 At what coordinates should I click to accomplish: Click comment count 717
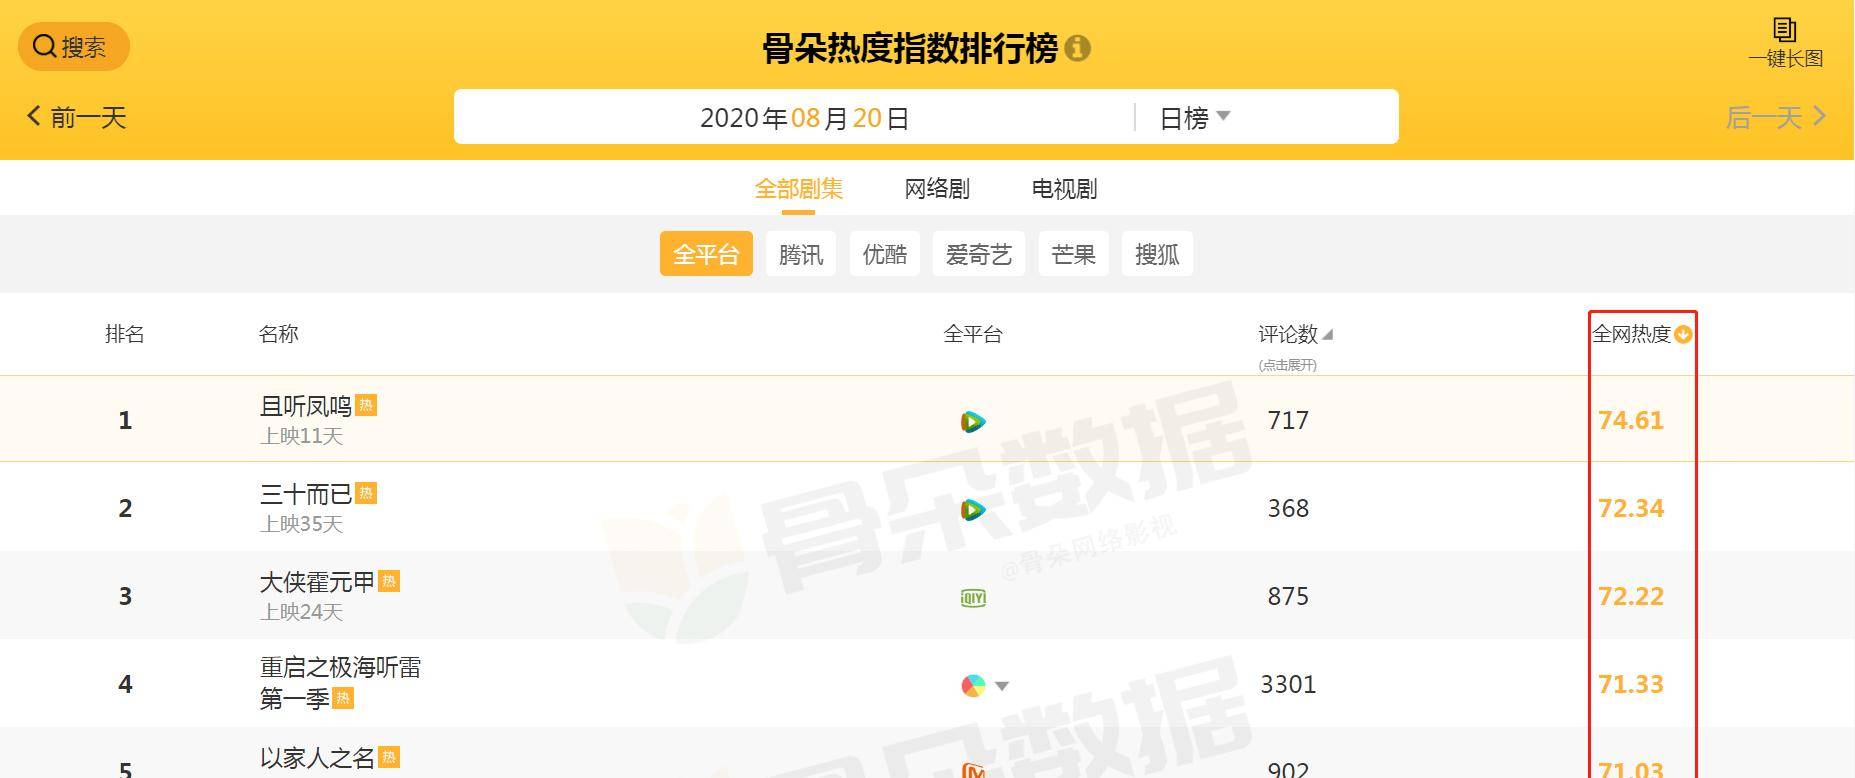click(1288, 421)
